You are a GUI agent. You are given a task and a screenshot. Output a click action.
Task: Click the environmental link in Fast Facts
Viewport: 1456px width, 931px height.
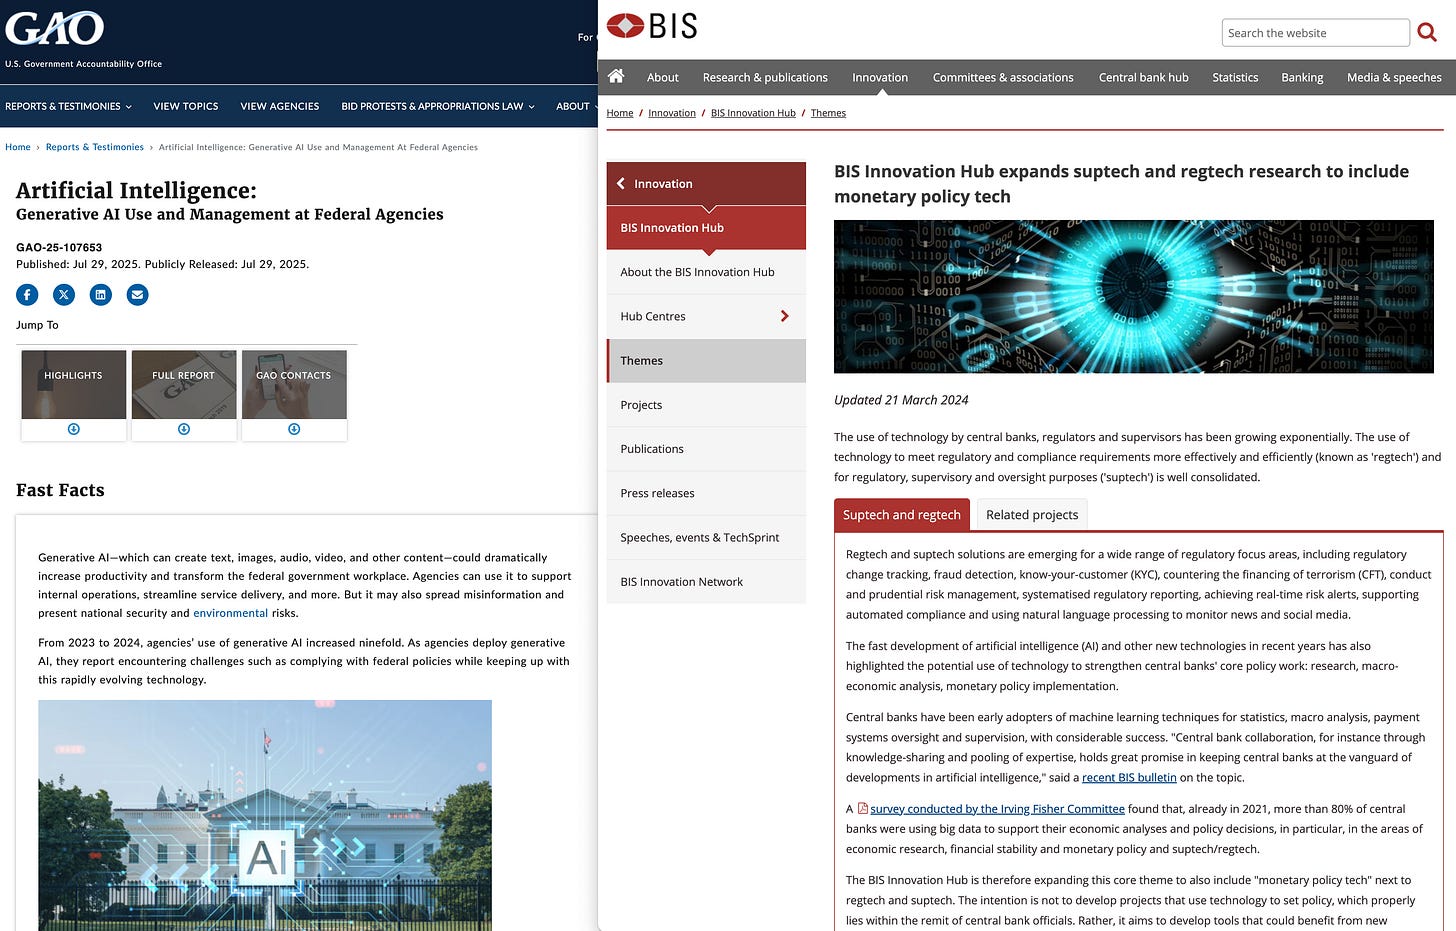tap(231, 613)
